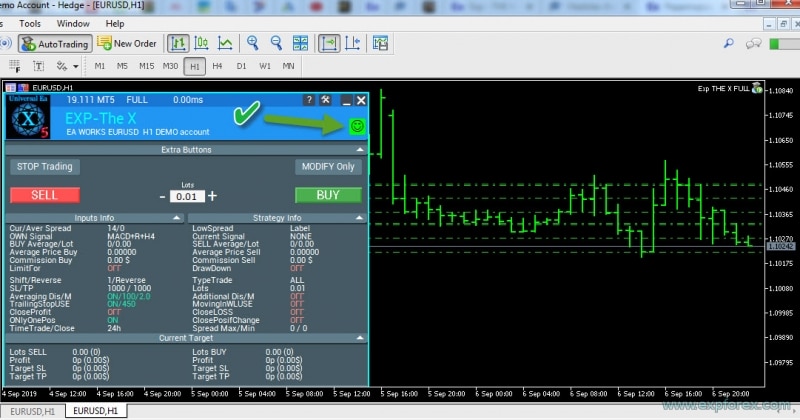Zoom in on the chart
The width and height of the screenshot is (800, 420).
point(253,44)
